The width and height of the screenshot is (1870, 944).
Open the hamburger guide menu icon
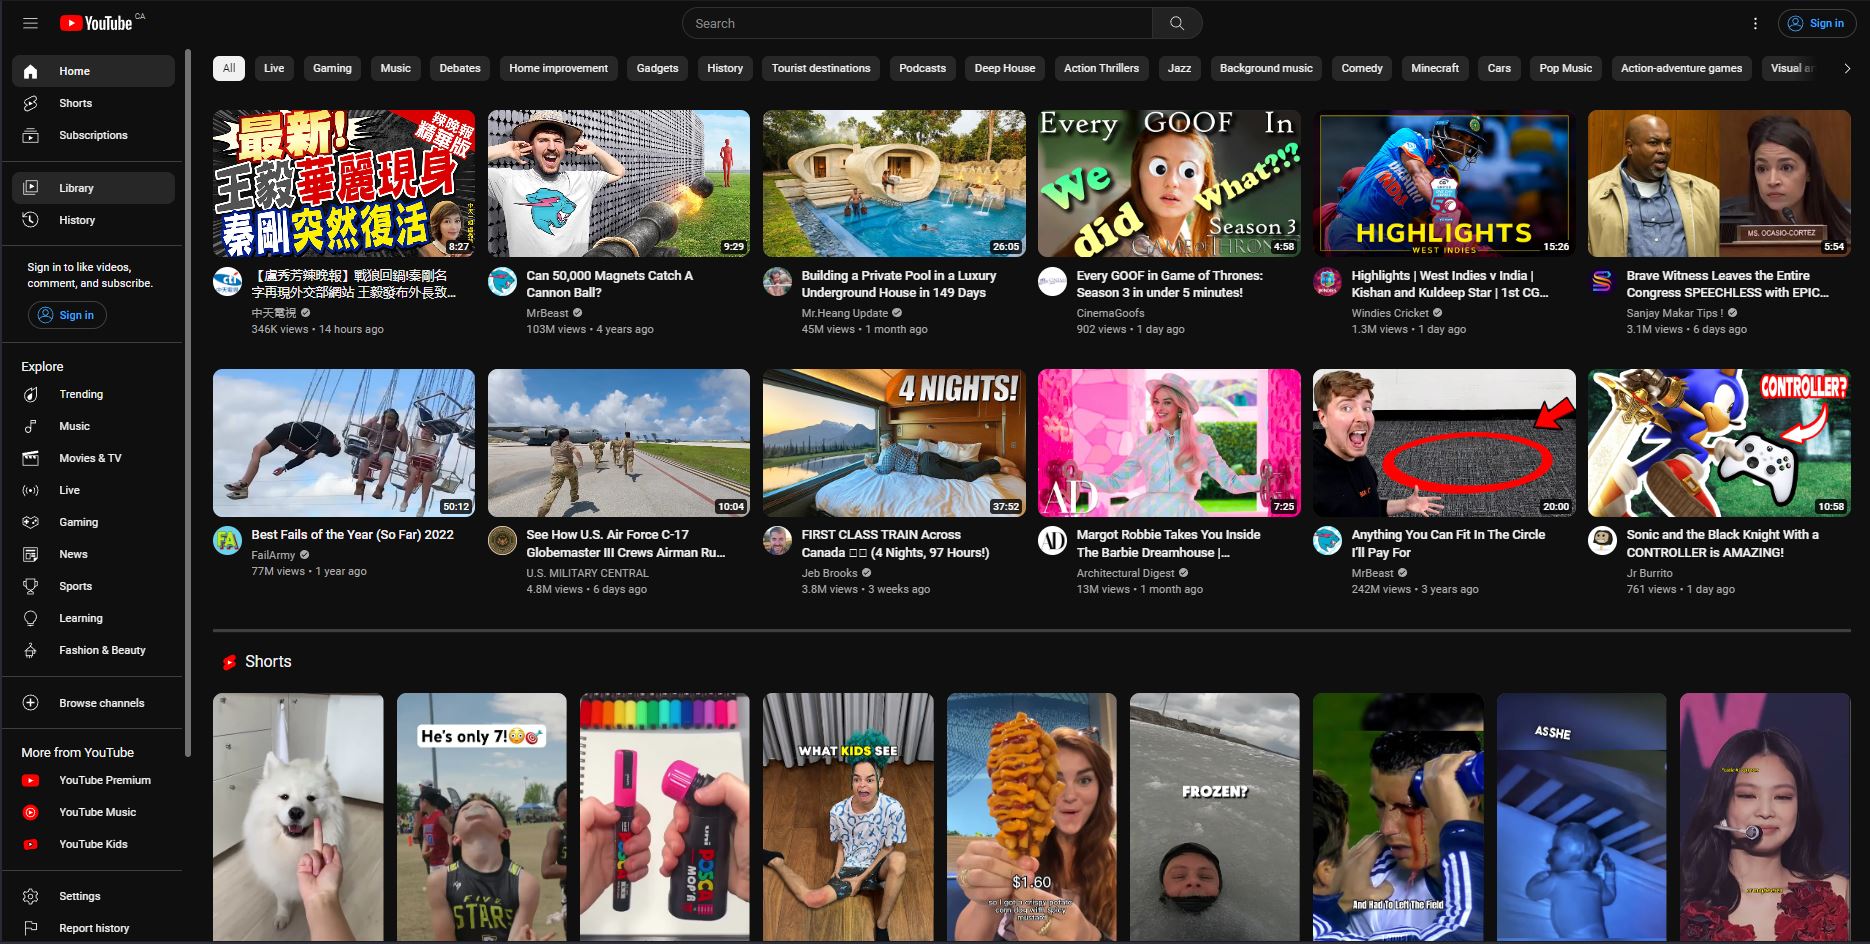(x=30, y=23)
